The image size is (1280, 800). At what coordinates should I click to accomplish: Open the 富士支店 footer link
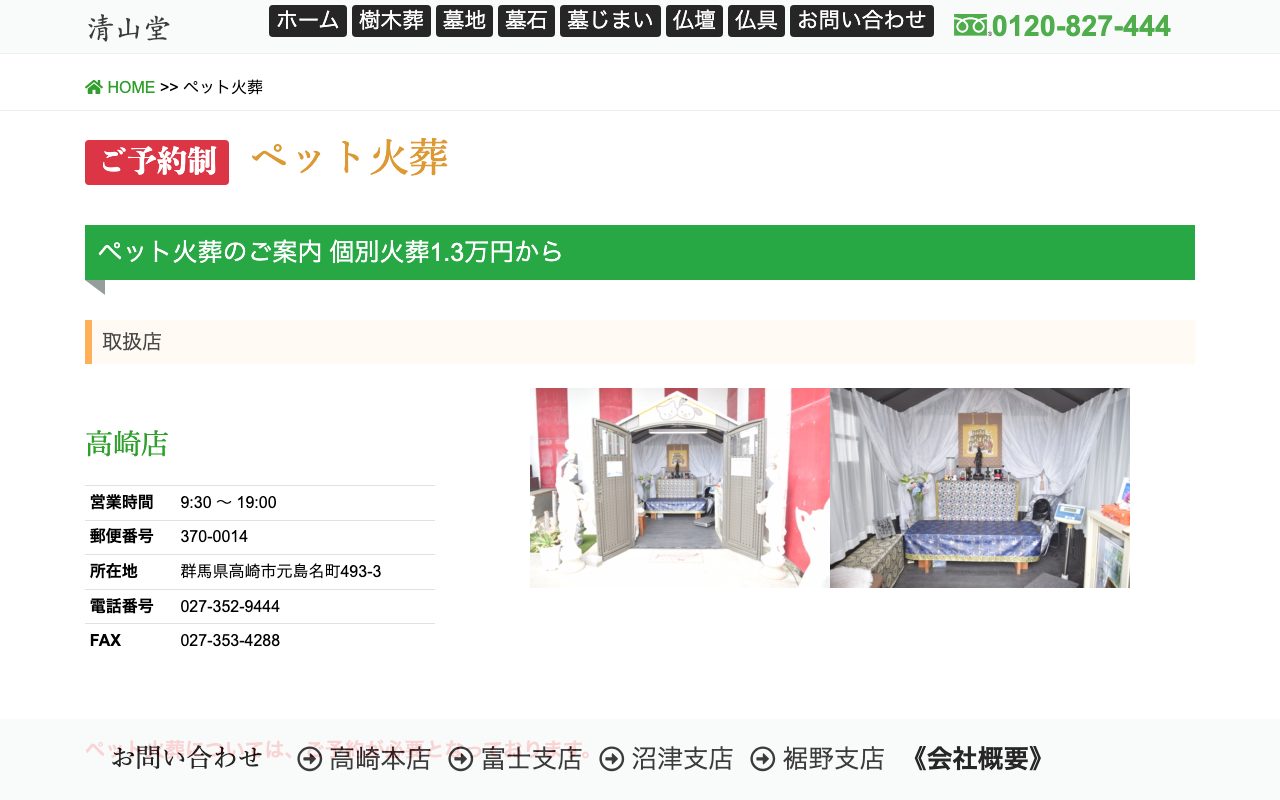531,759
